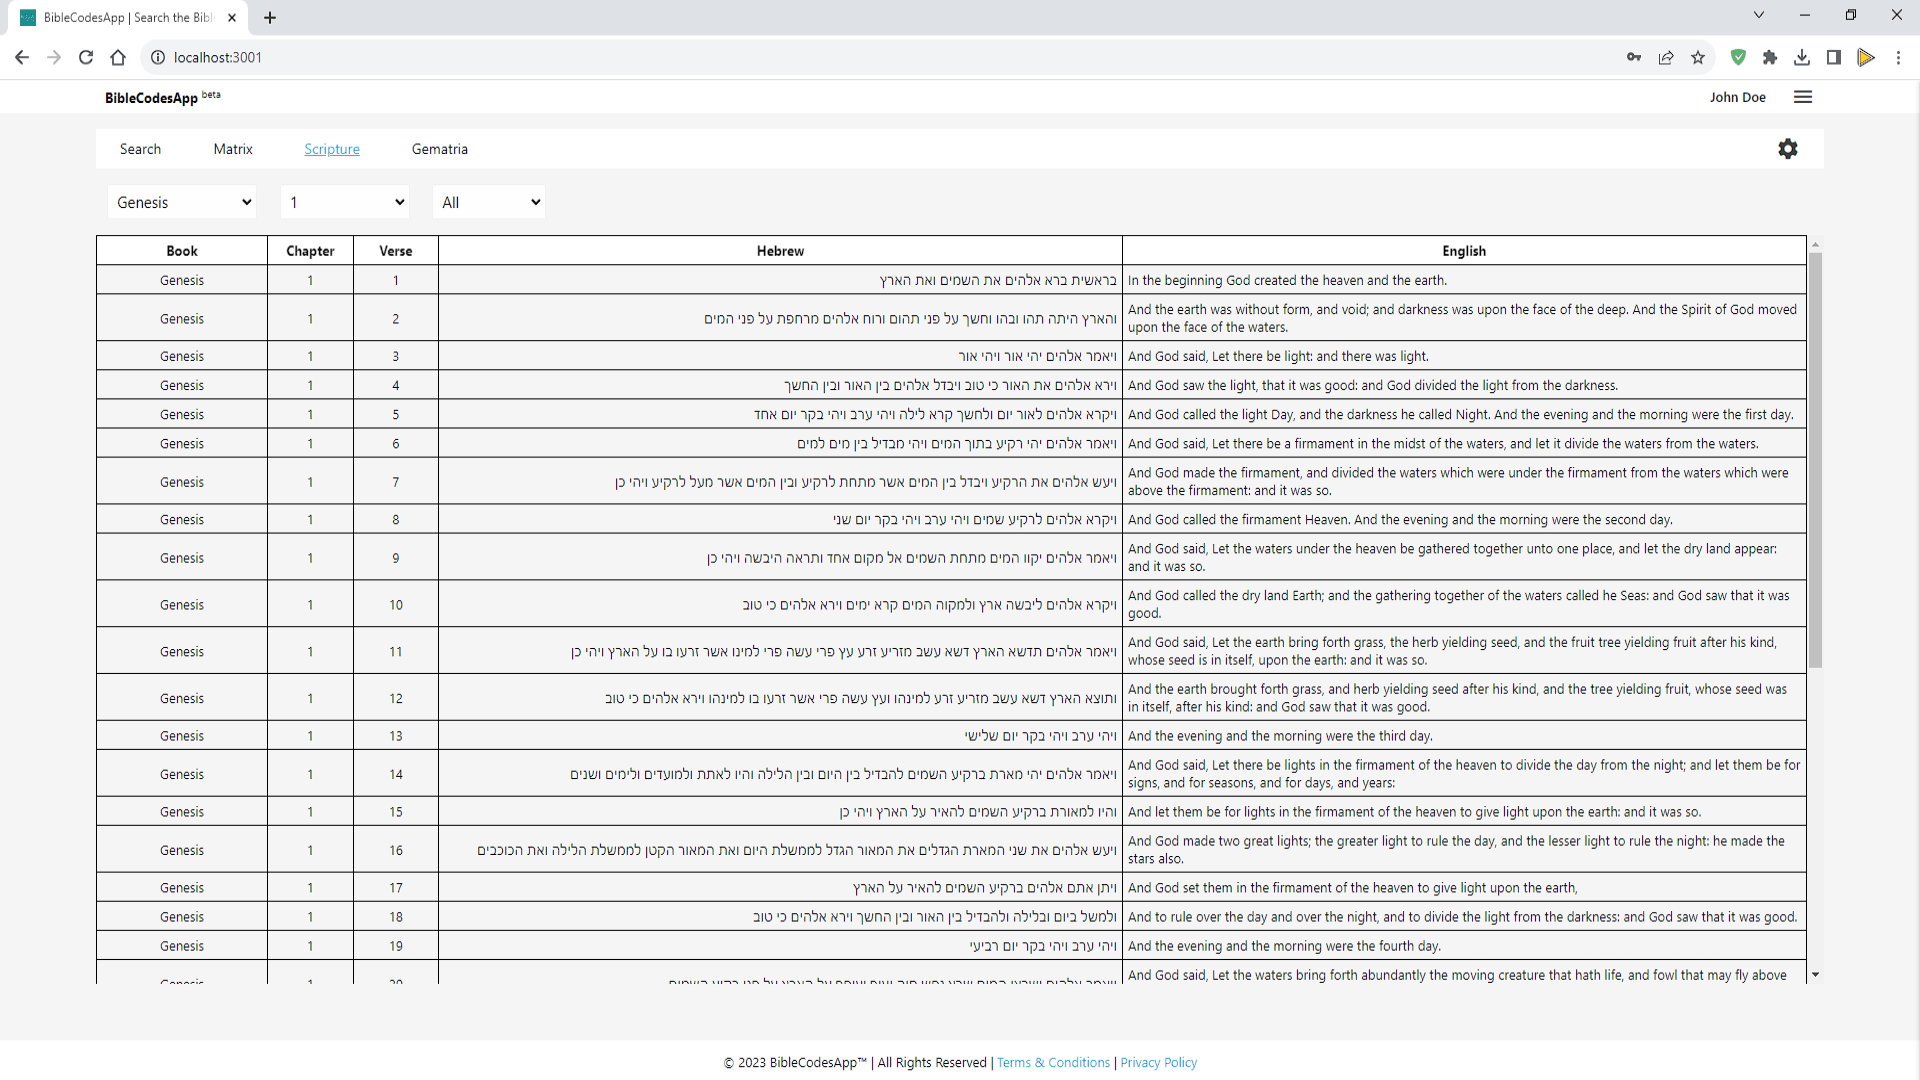Open the extensions puzzle icon
Image resolution: width=1920 pixels, height=1080 pixels.
click(1770, 57)
